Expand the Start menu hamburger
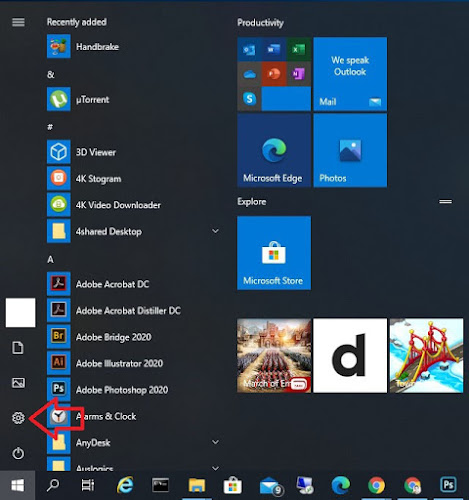469x500 pixels. point(18,22)
